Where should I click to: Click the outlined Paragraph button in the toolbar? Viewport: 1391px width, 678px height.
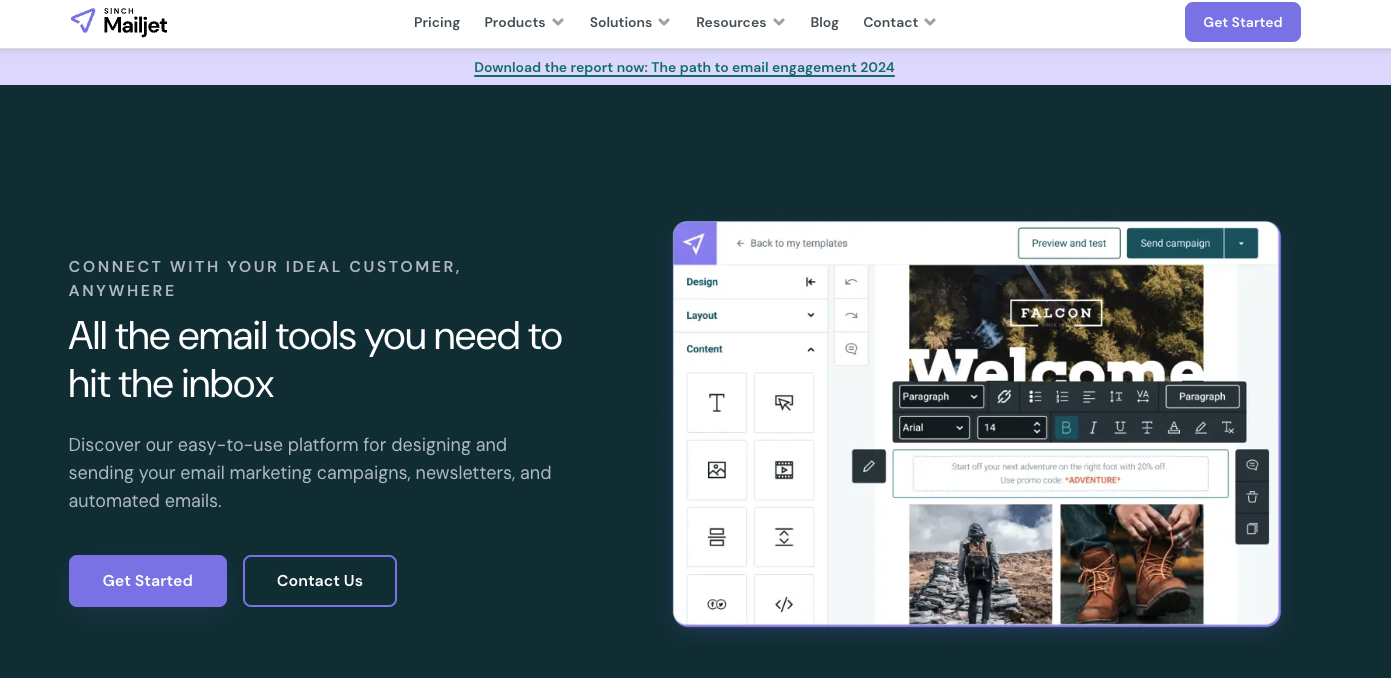[1202, 397]
